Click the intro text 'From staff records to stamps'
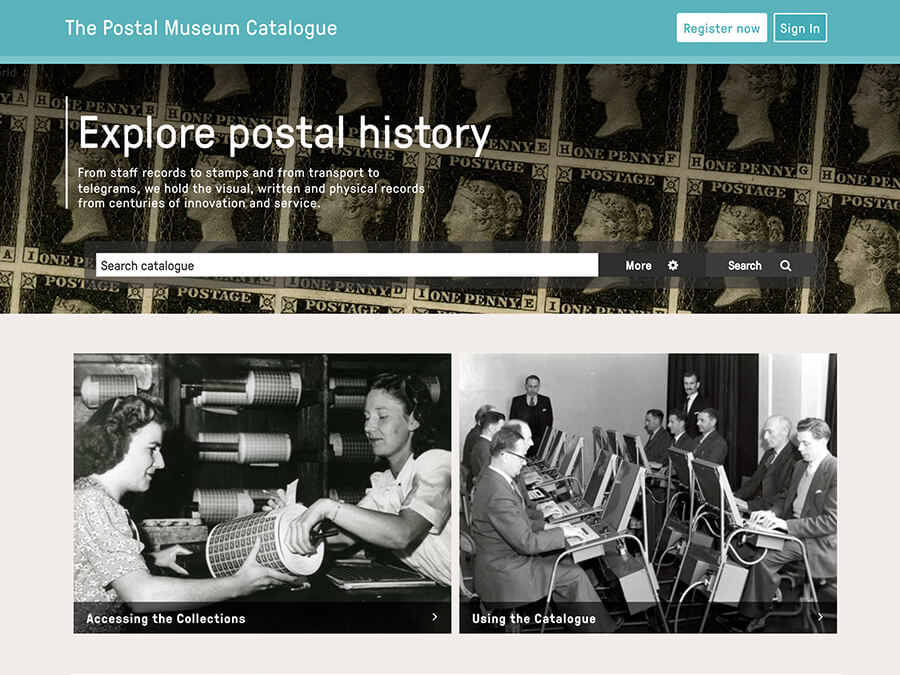 click(x=251, y=188)
